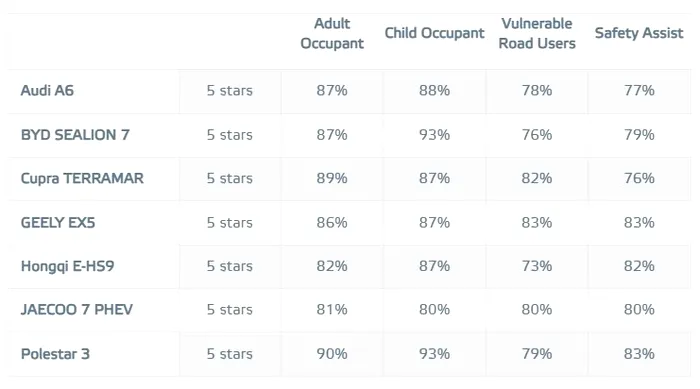
Task: Click the GEELY EX5 model name
Action: [58, 222]
